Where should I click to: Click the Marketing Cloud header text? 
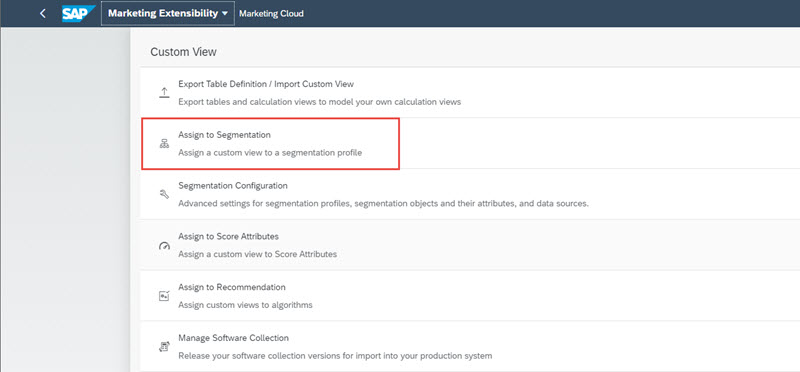tap(271, 14)
